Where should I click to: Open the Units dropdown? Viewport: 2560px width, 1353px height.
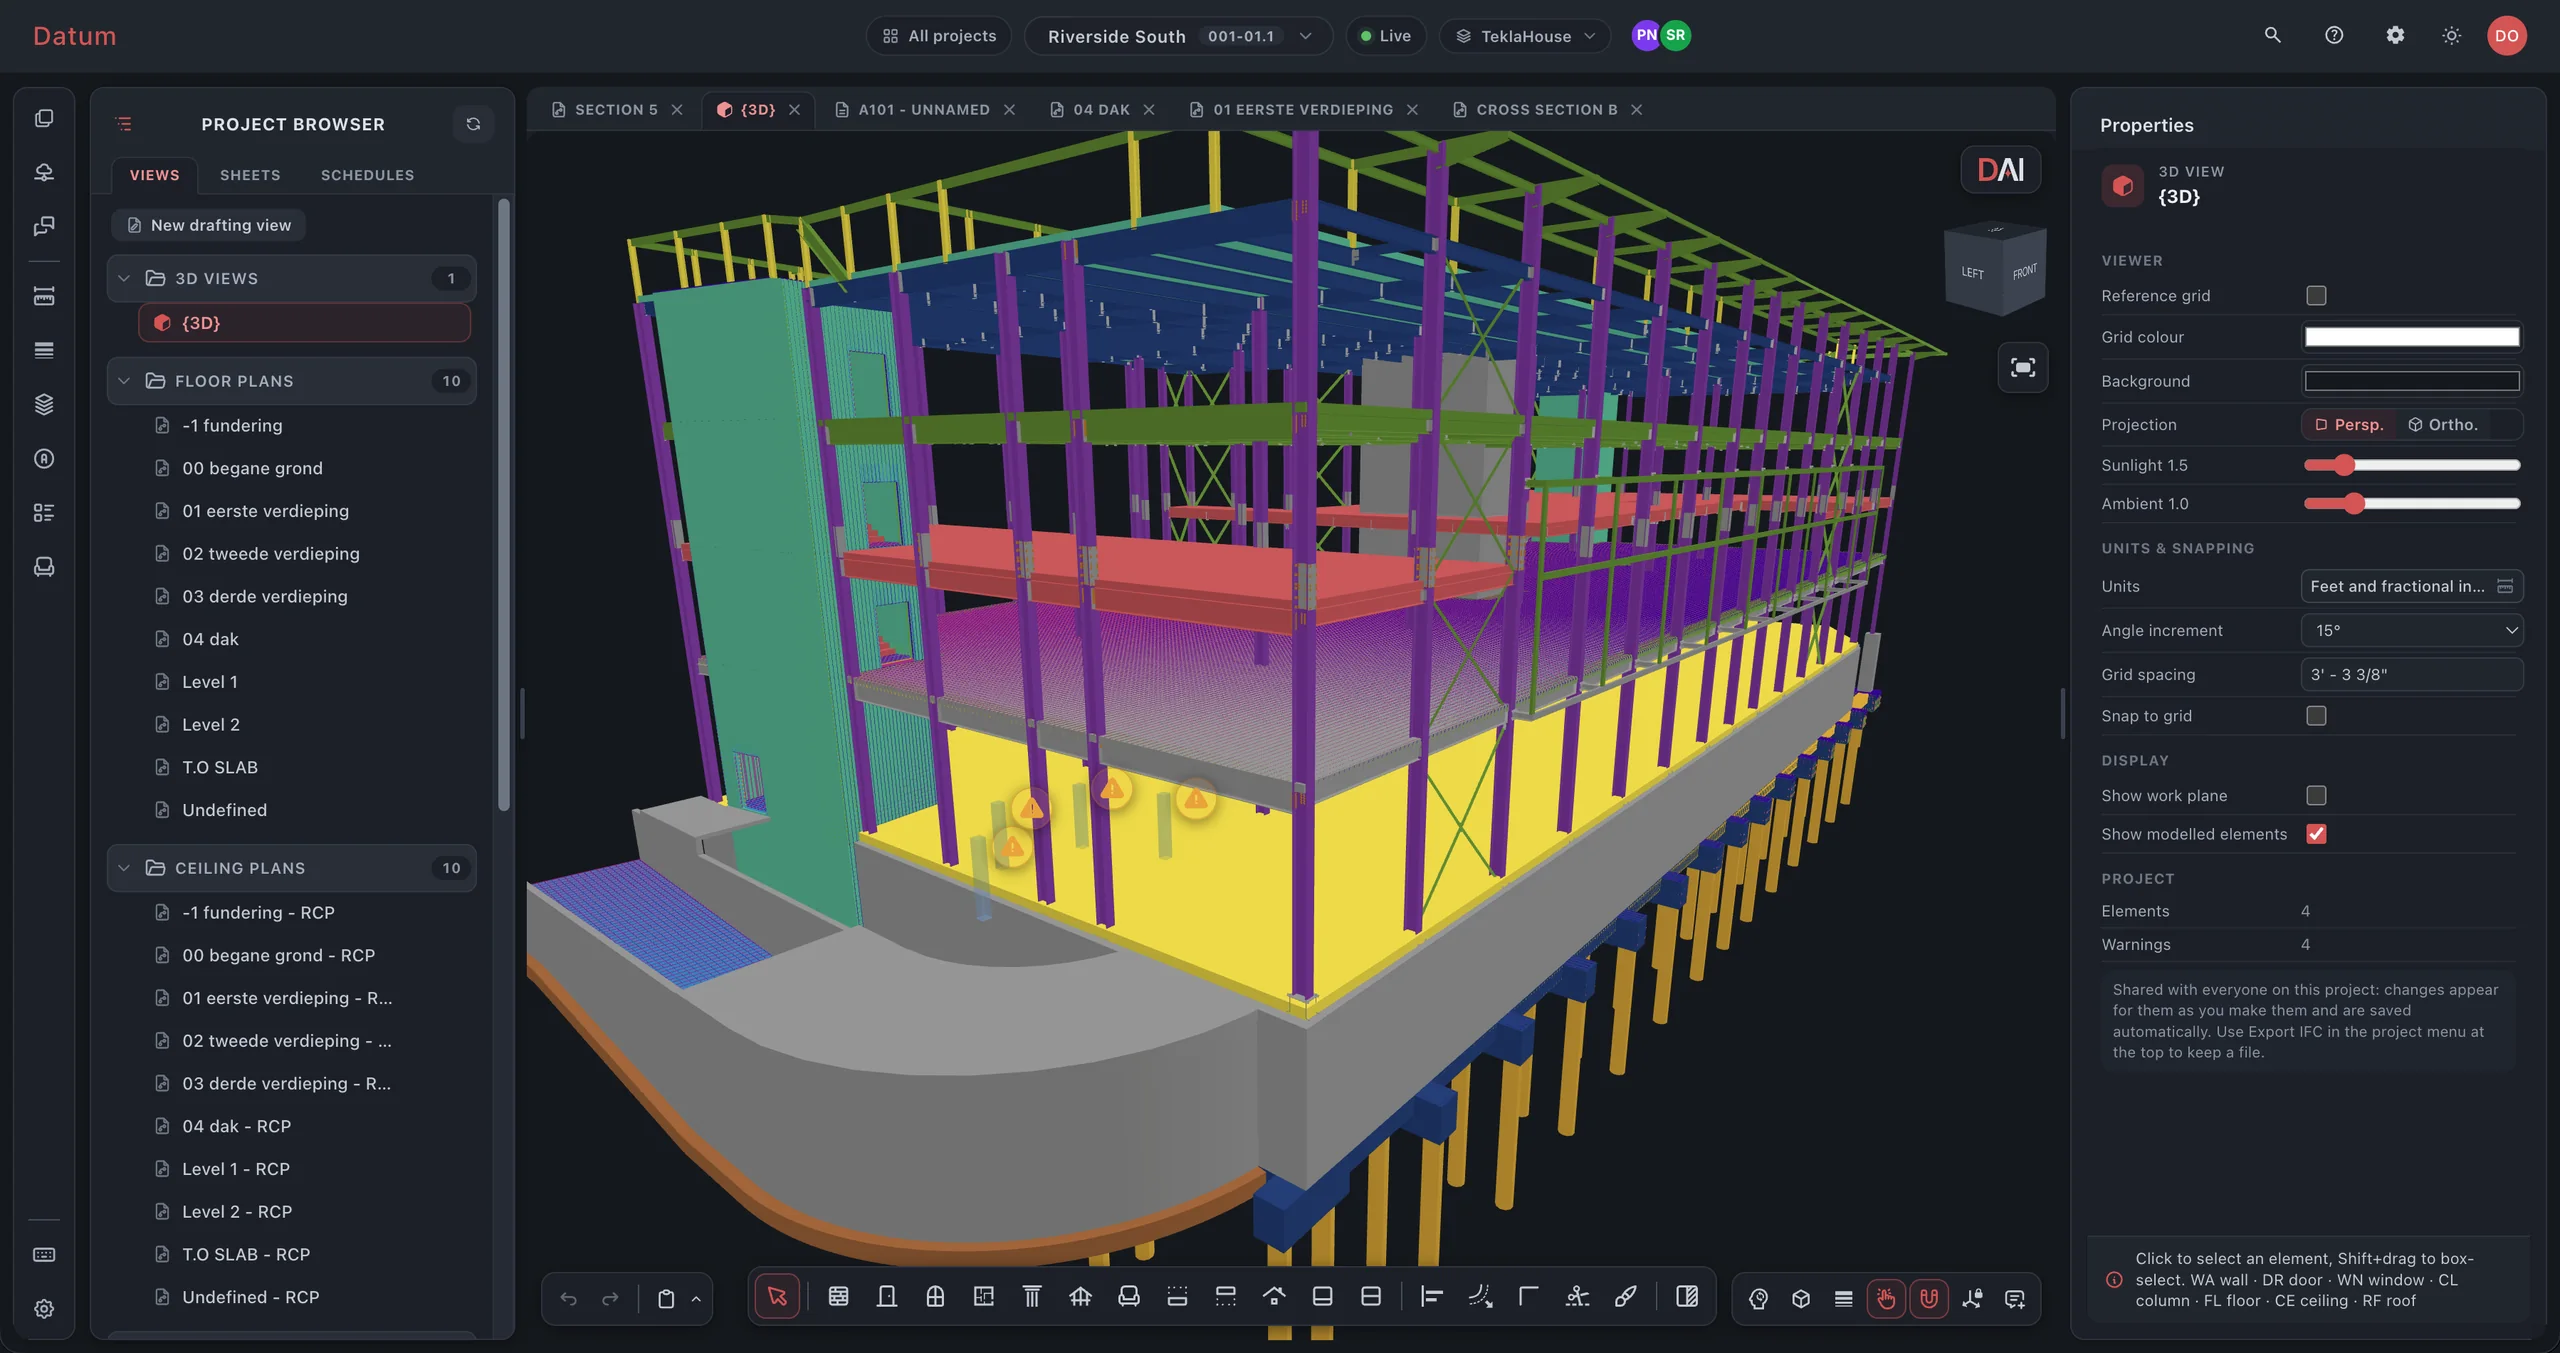coord(2412,587)
